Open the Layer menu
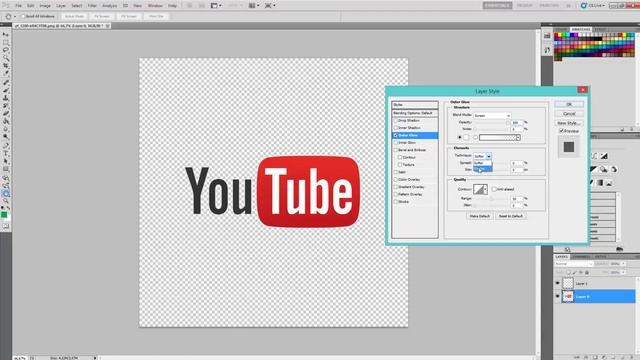Screen dimensions: 640x360 click(x=61, y=6)
